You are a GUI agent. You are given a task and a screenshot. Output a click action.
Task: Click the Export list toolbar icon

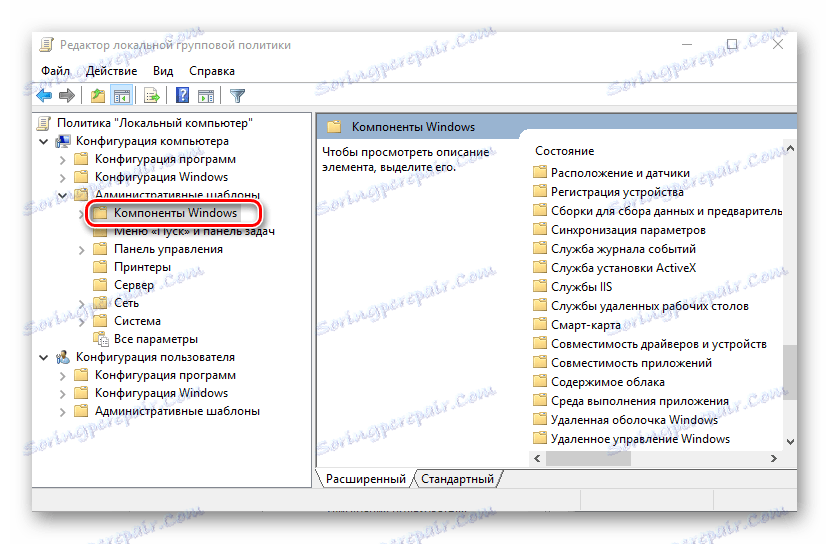tap(152, 96)
